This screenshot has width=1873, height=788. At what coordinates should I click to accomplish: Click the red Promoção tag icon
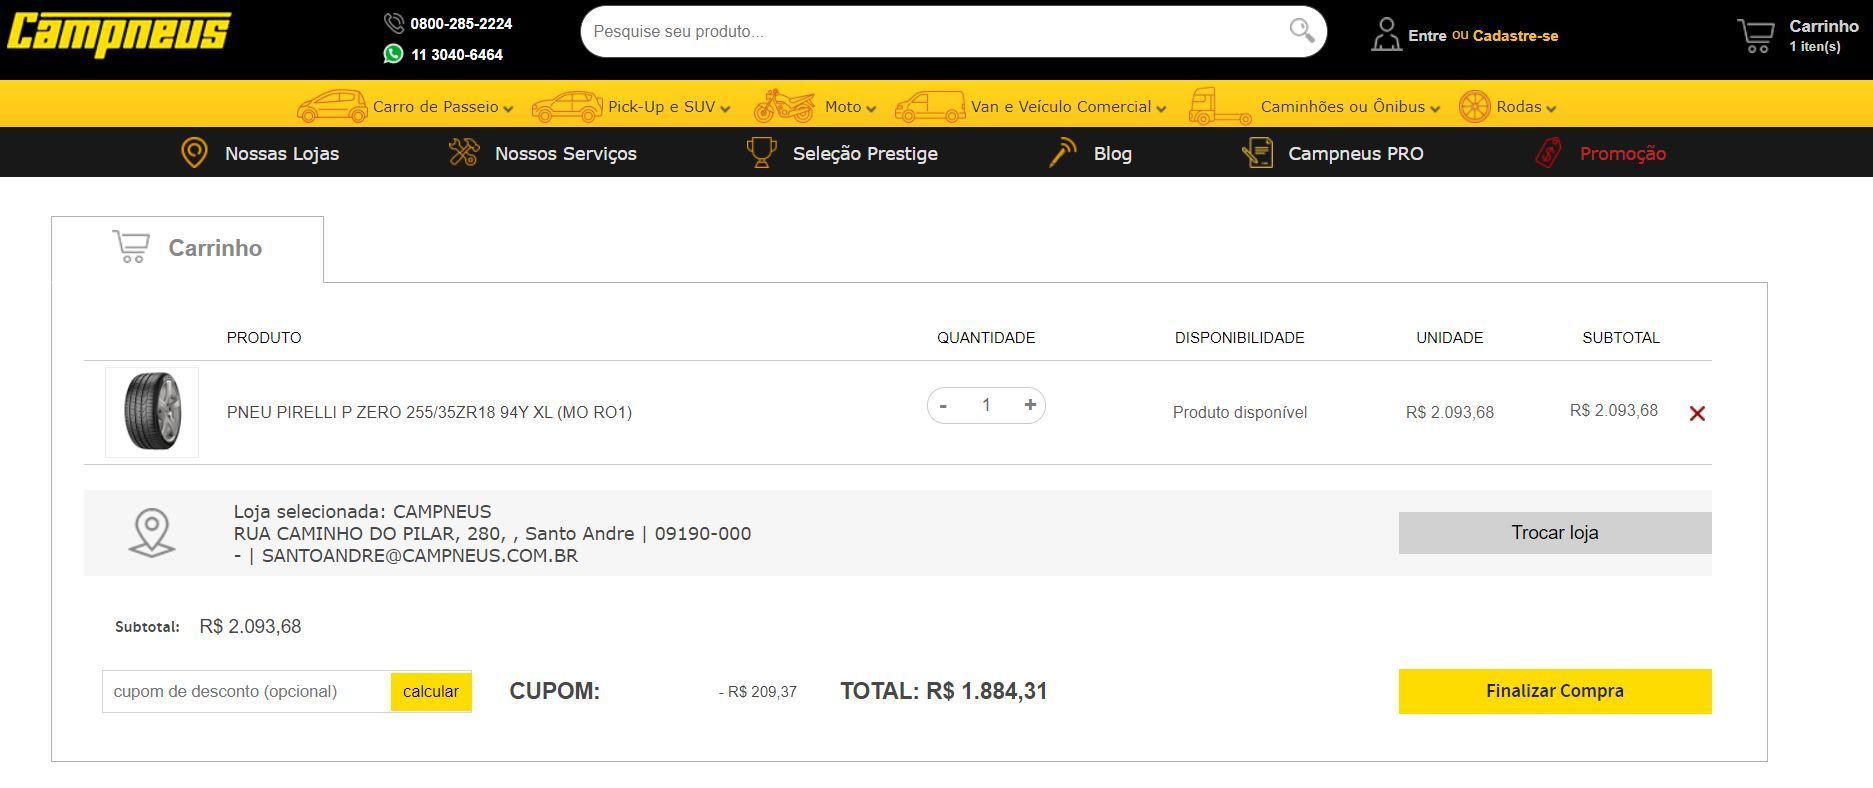tap(1548, 153)
